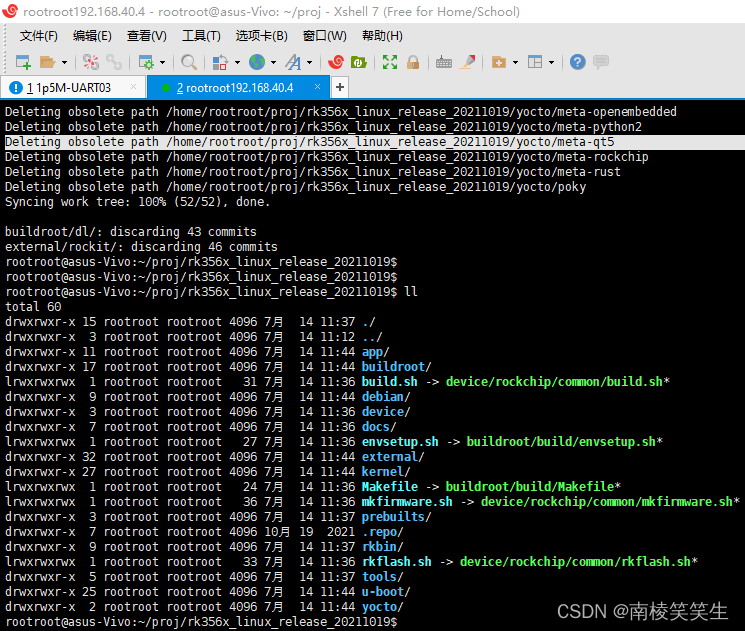This screenshot has width=745, height=631.
Task: Click the Find magnifier icon
Action: point(189,62)
